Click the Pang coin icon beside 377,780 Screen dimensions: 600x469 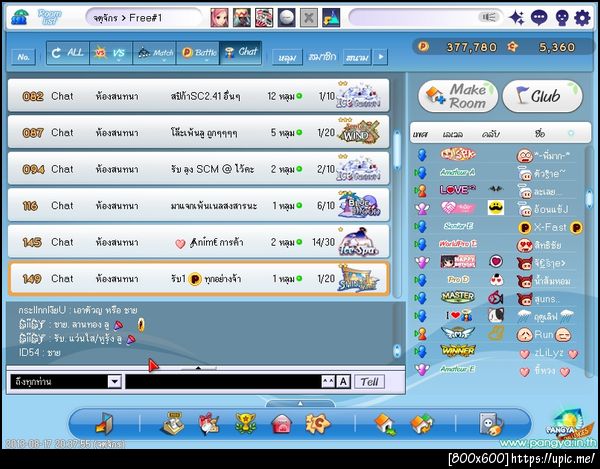(423, 47)
